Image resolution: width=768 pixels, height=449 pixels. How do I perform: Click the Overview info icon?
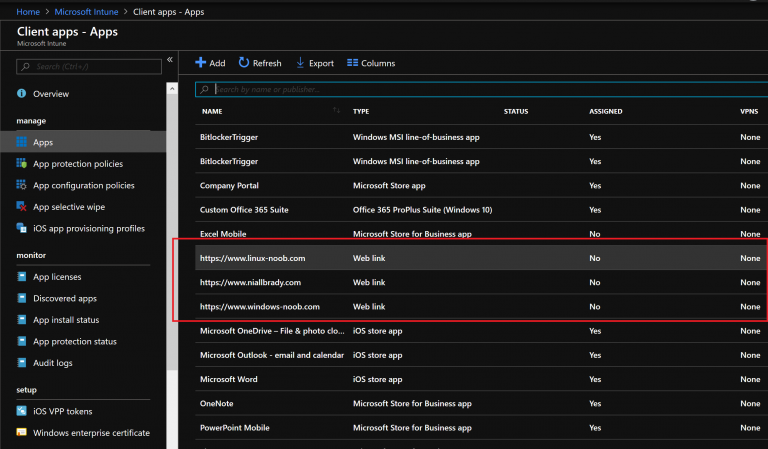(x=21, y=93)
